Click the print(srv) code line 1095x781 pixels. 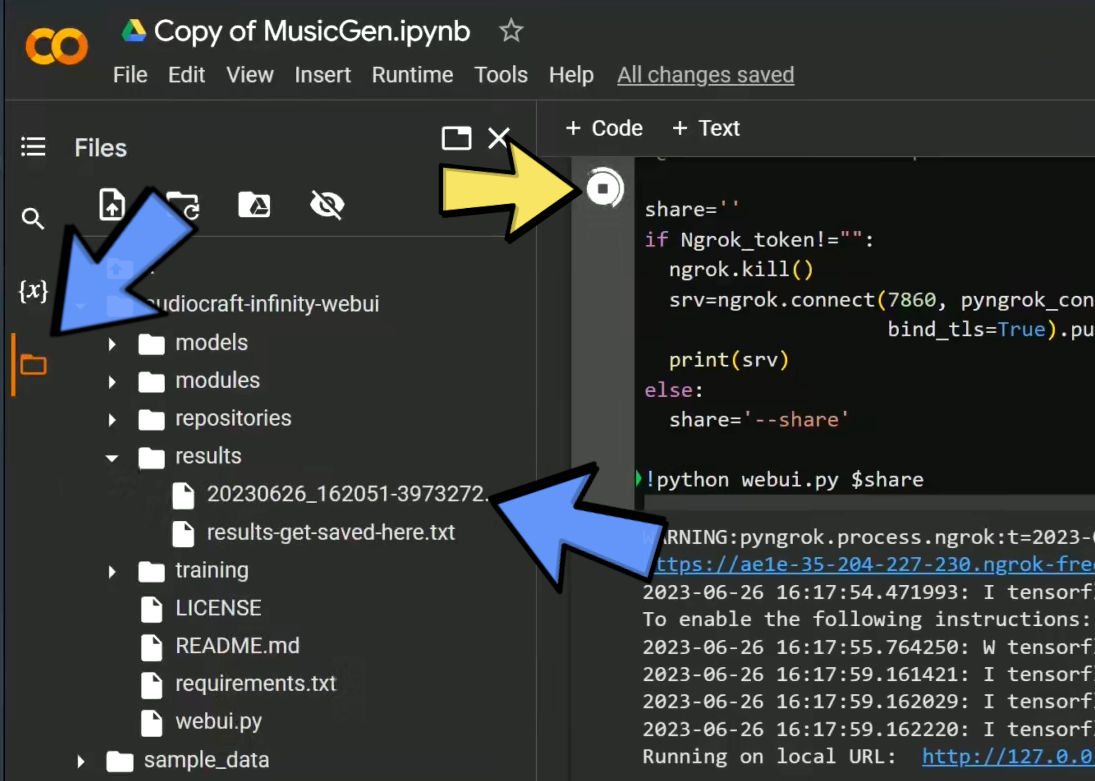point(728,360)
